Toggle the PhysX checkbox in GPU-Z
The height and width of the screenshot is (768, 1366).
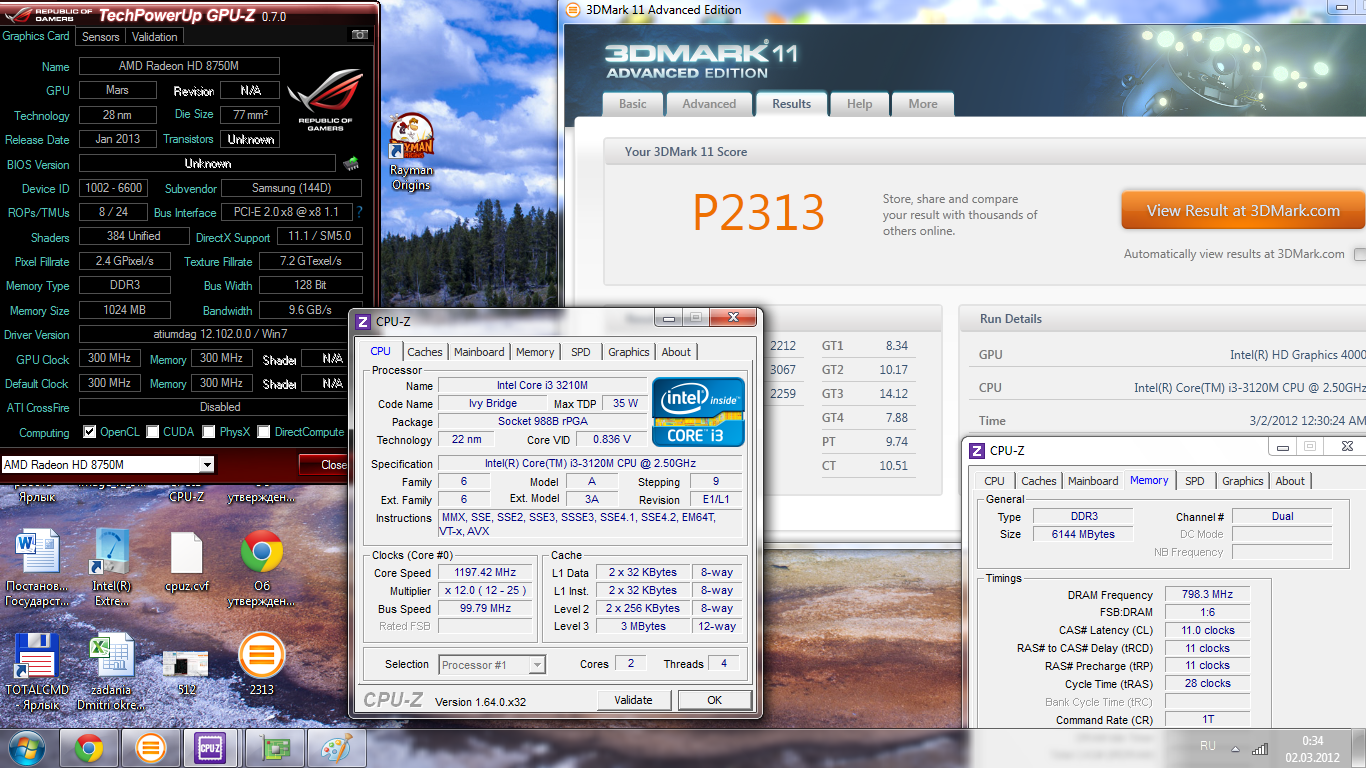point(209,432)
